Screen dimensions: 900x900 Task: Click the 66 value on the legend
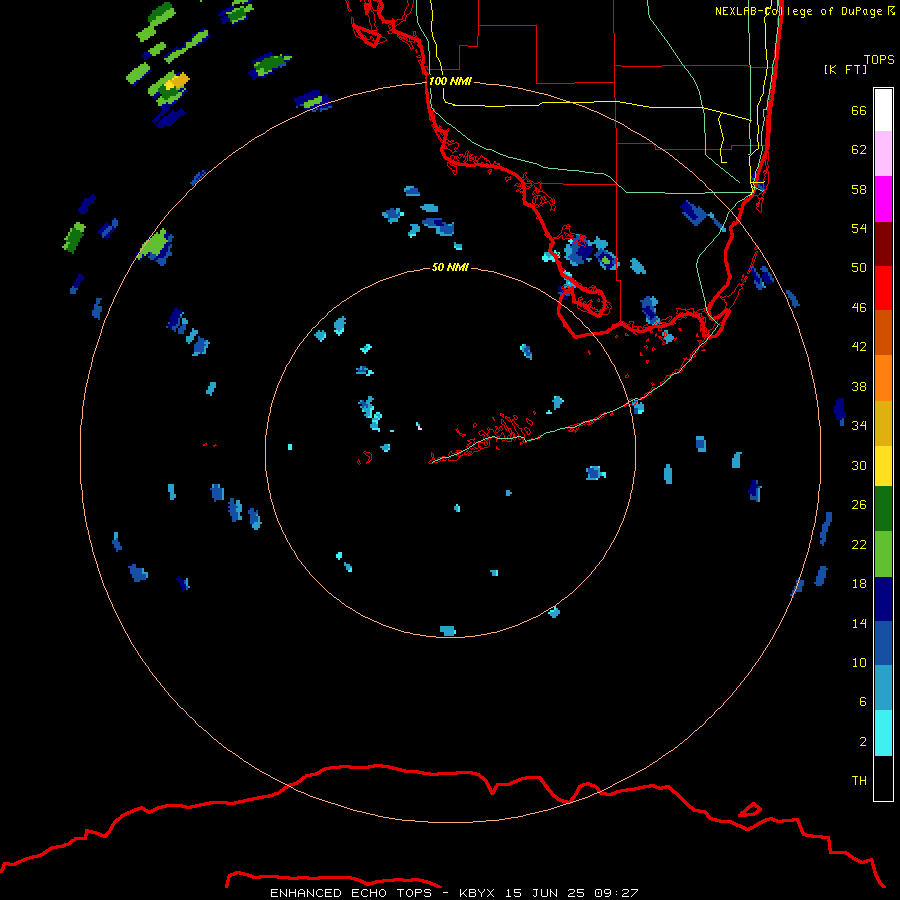(x=859, y=110)
